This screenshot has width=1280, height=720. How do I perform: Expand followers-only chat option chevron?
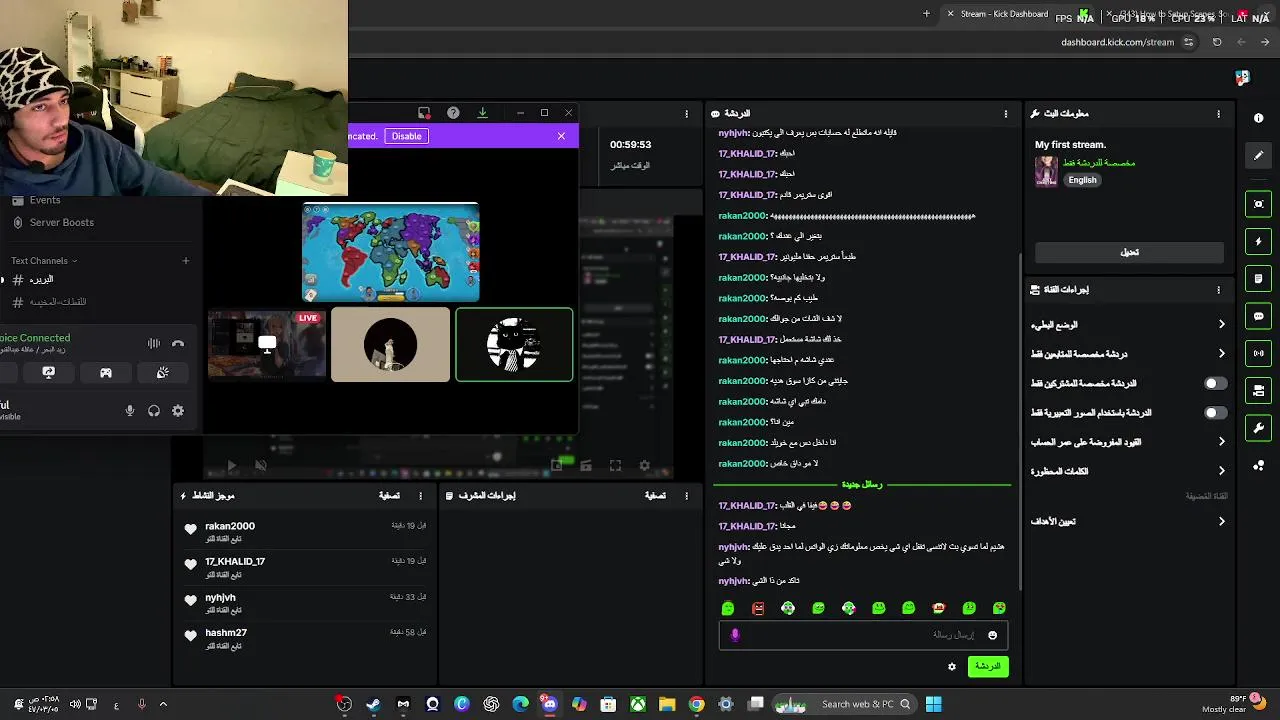click(x=1221, y=353)
